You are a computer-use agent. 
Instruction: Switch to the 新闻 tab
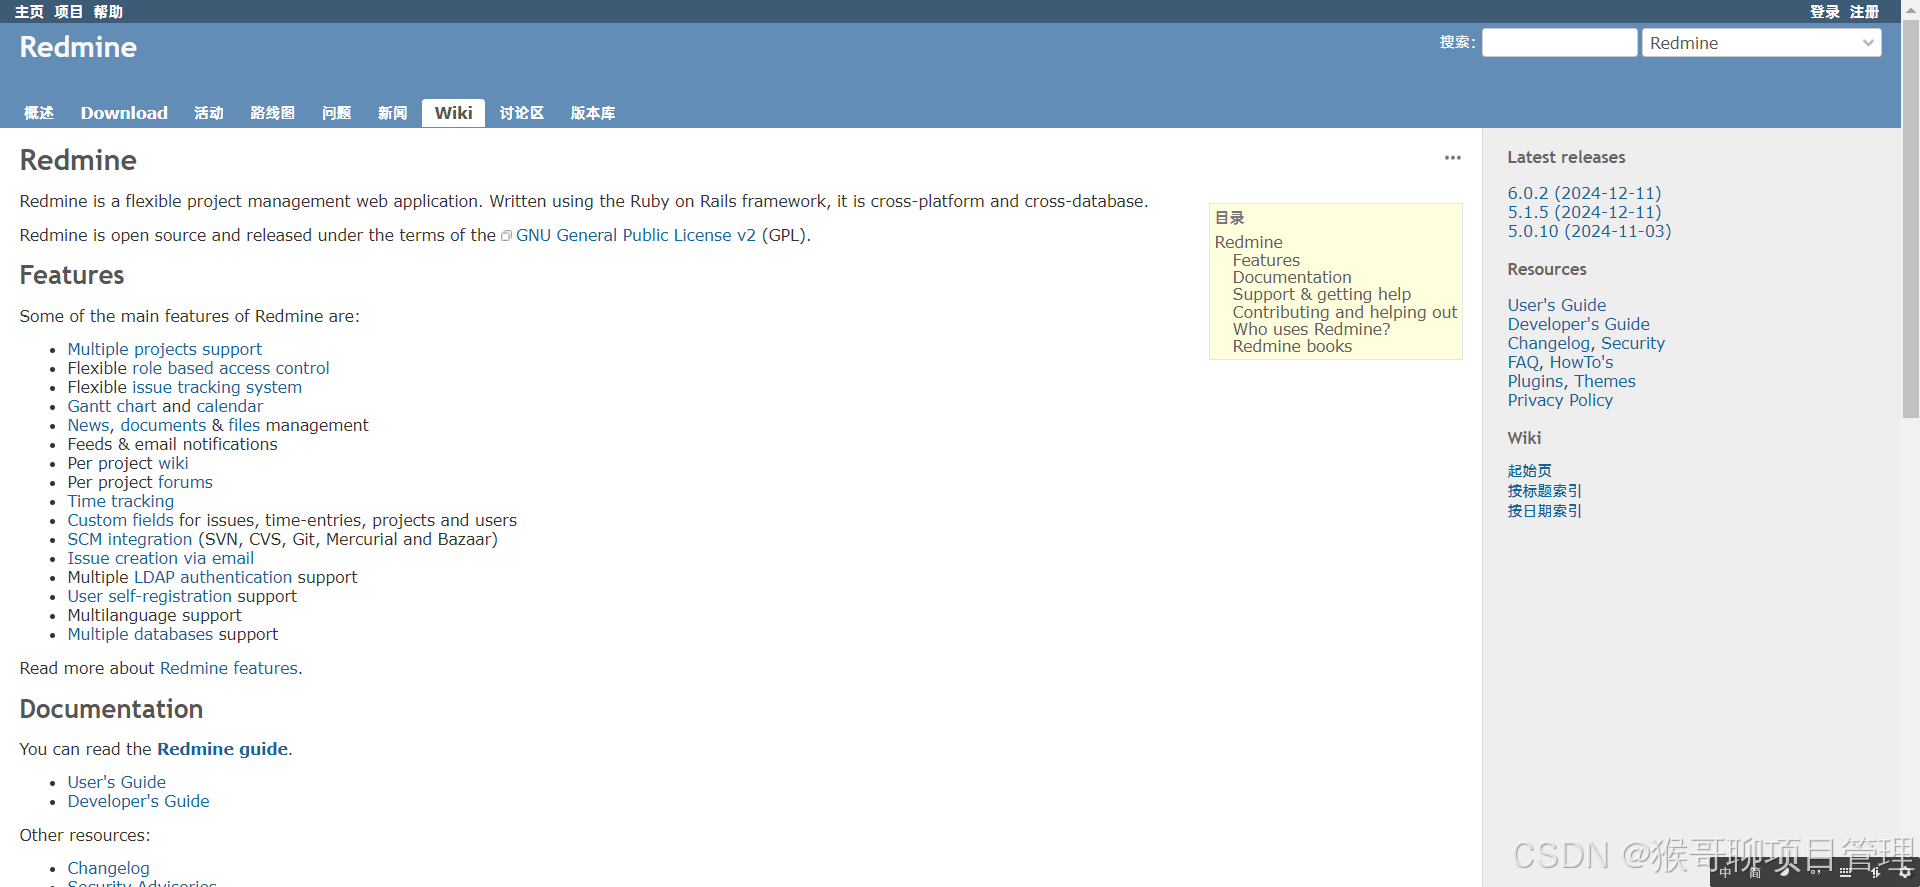point(392,113)
